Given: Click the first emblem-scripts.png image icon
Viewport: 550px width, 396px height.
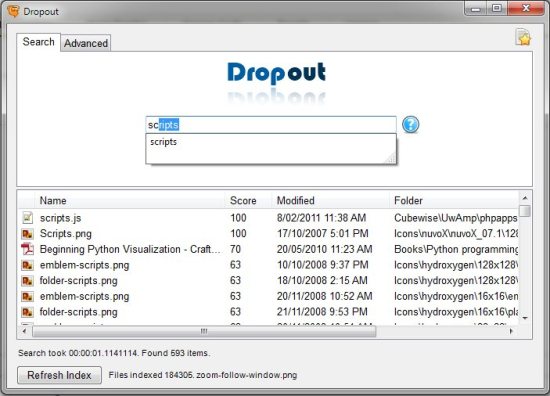Looking at the screenshot, I should (x=27, y=265).
